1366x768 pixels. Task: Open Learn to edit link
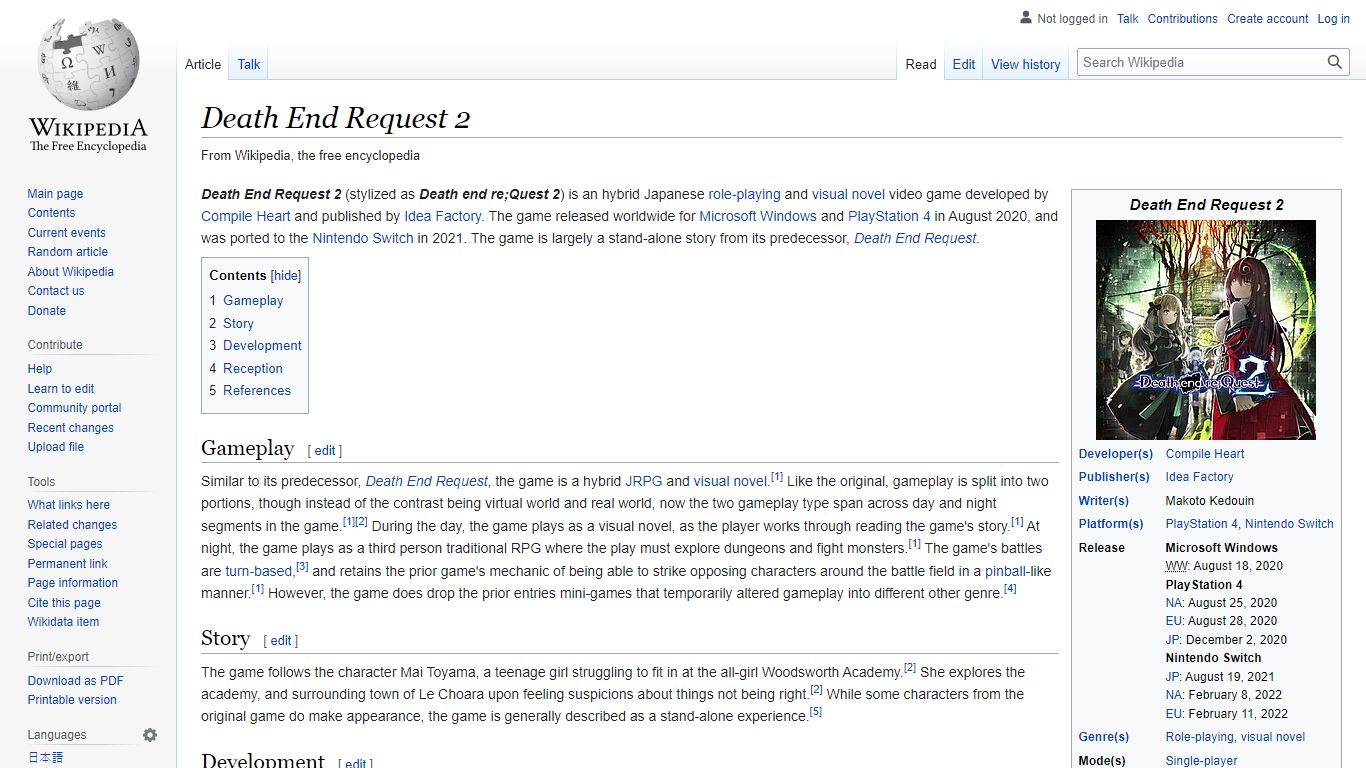coord(61,389)
